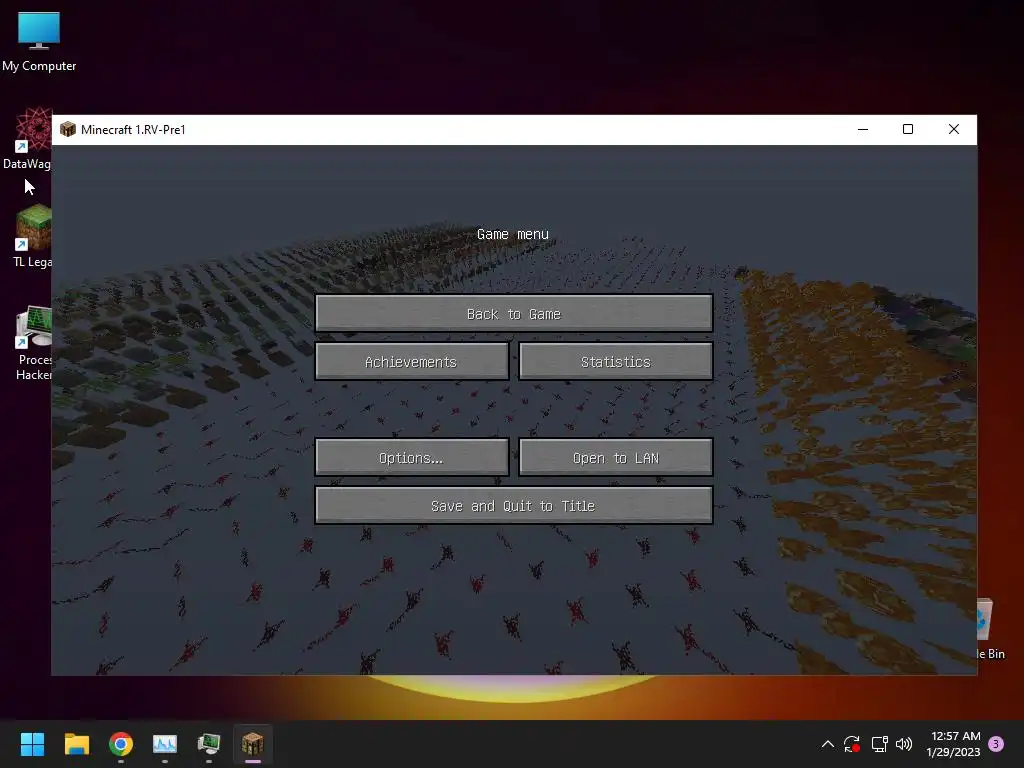Click Save and Quit to Title
This screenshot has width=1024, height=768.
click(513, 505)
